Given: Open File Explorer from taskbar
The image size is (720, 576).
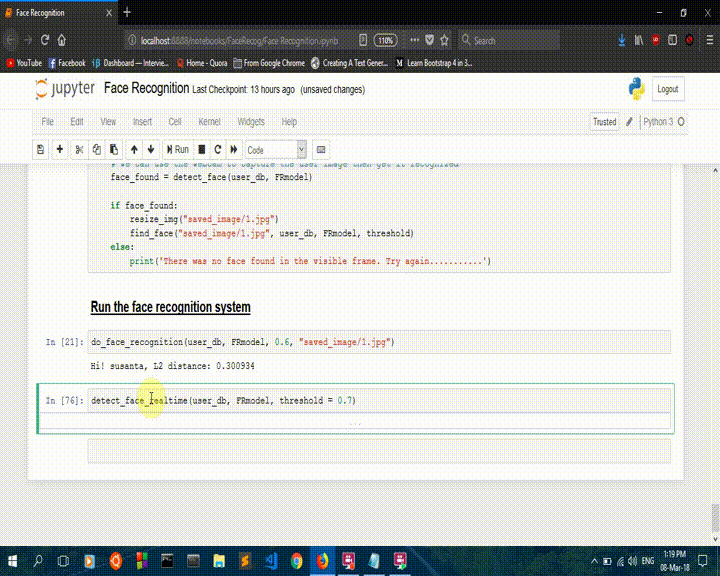Looking at the screenshot, I should [x=219, y=561].
